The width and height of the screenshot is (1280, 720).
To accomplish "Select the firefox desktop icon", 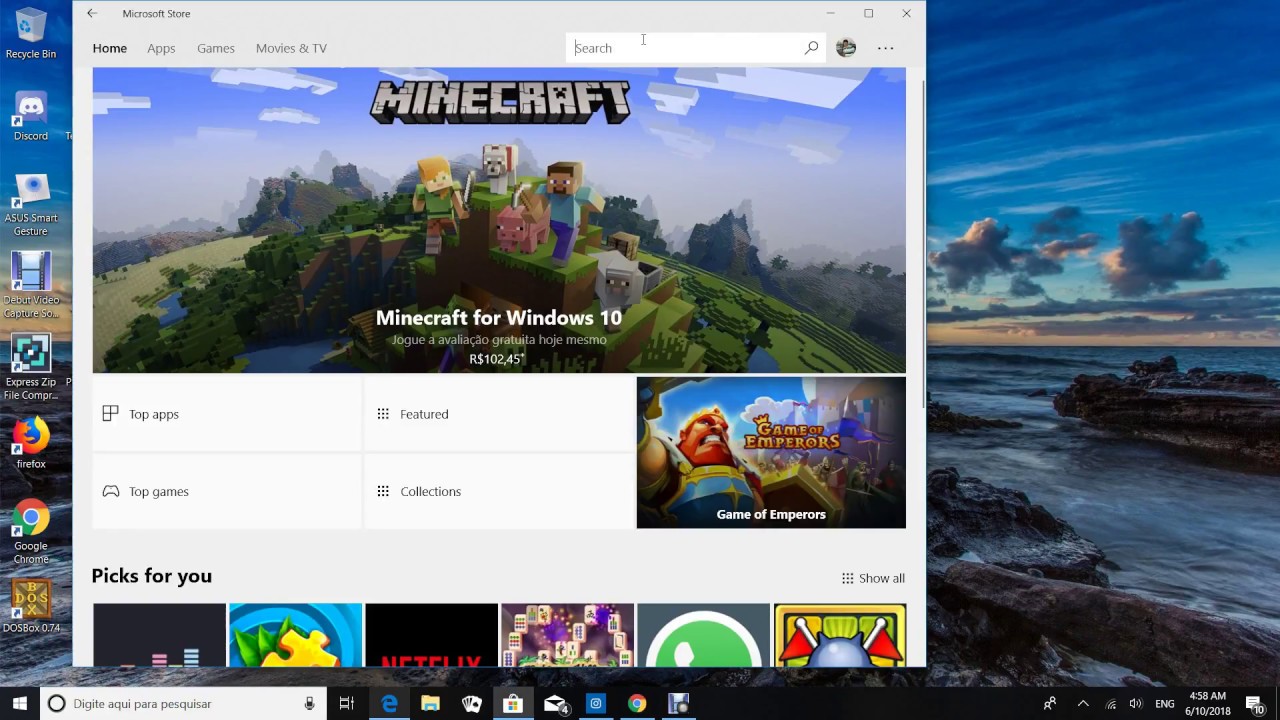I will click(31, 443).
